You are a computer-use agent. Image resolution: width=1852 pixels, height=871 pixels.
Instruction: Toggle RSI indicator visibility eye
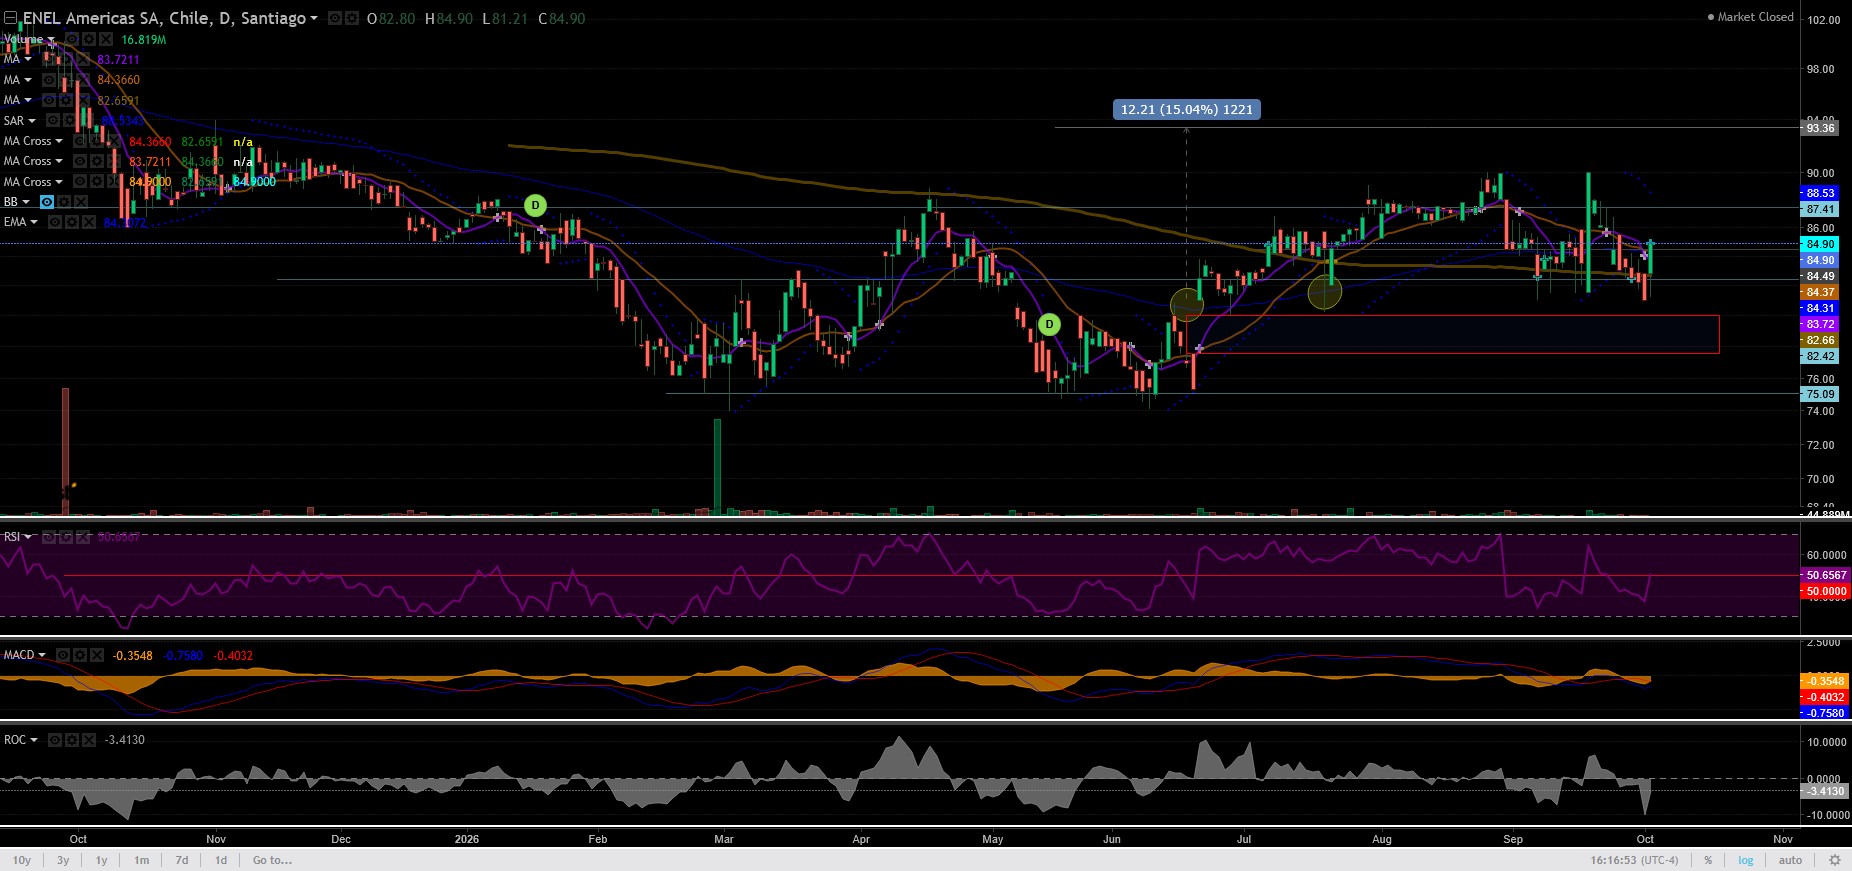(x=49, y=537)
